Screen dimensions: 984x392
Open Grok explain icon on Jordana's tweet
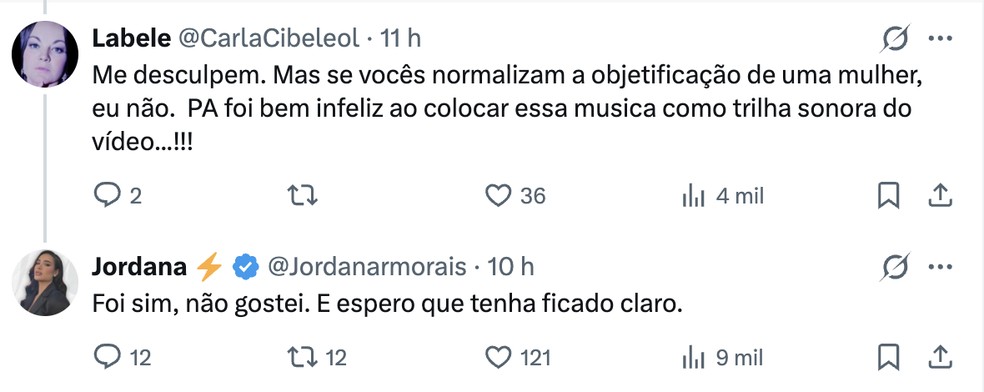tap(894, 268)
